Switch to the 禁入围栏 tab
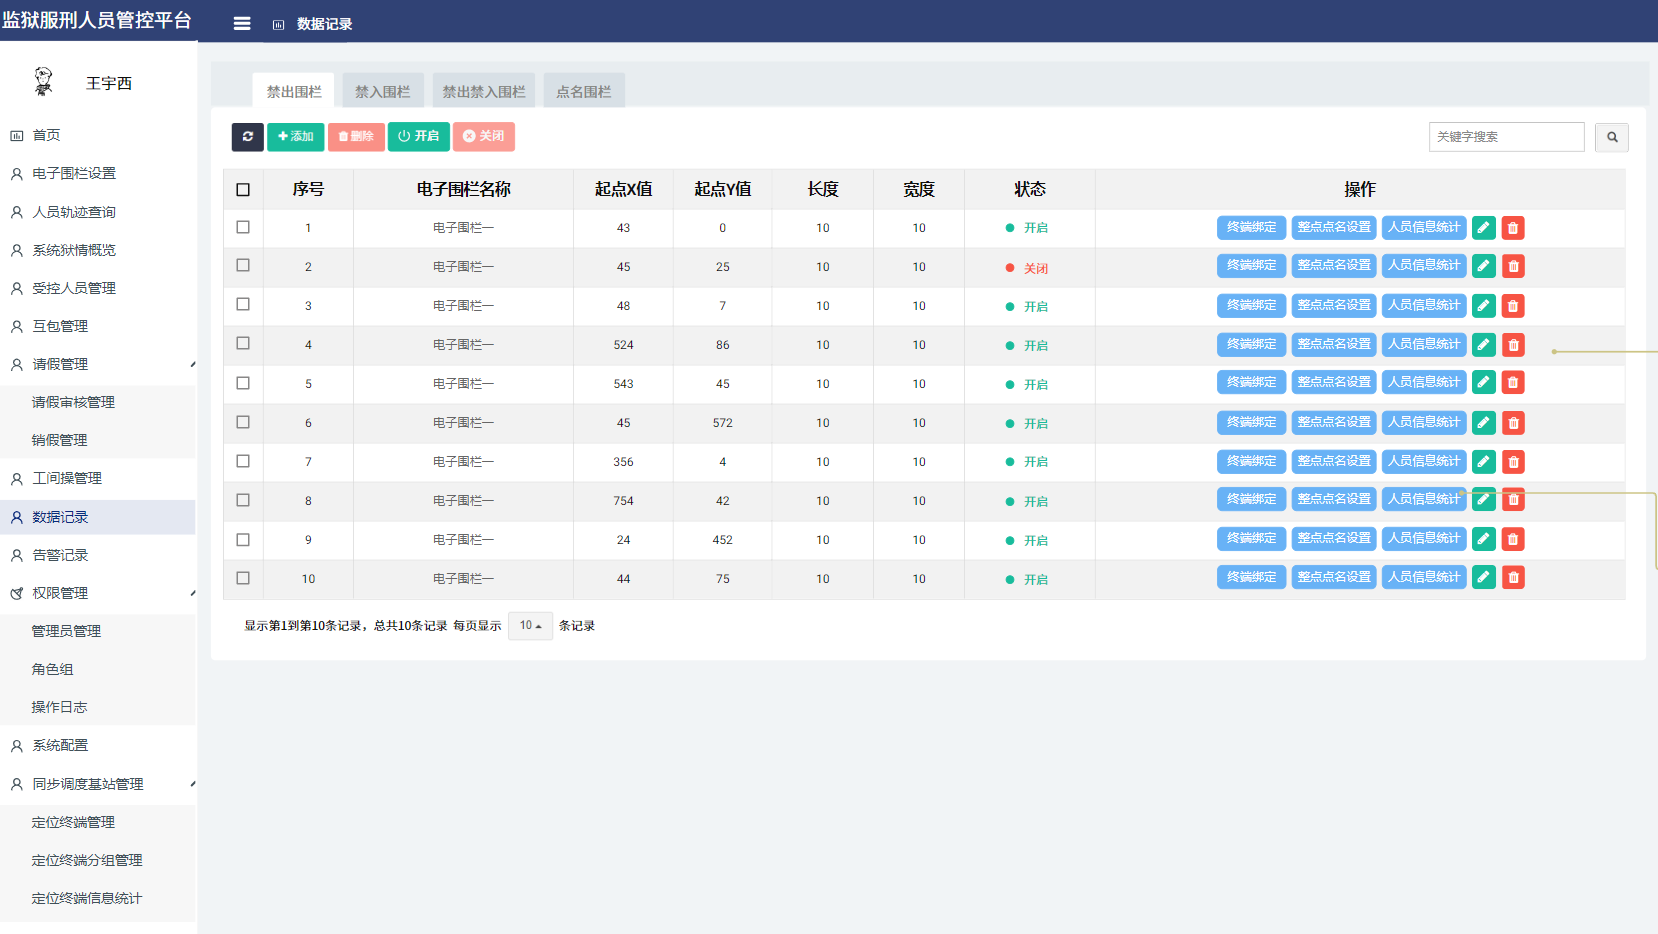The width and height of the screenshot is (1658, 934). [x=383, y=92]
